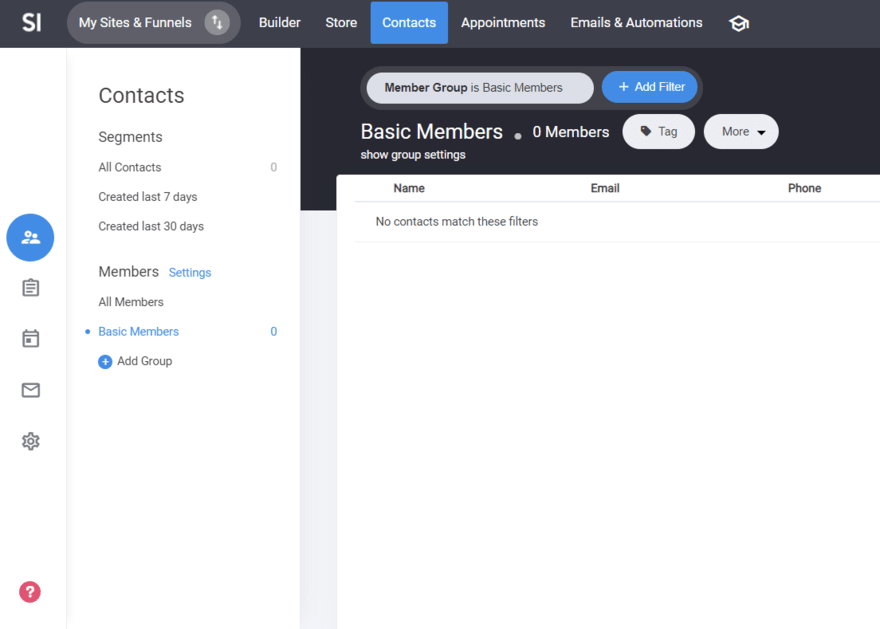Click the Members section heading
Image resolution: width=880 pixels, height=629 pixels.
click(129, 272)
